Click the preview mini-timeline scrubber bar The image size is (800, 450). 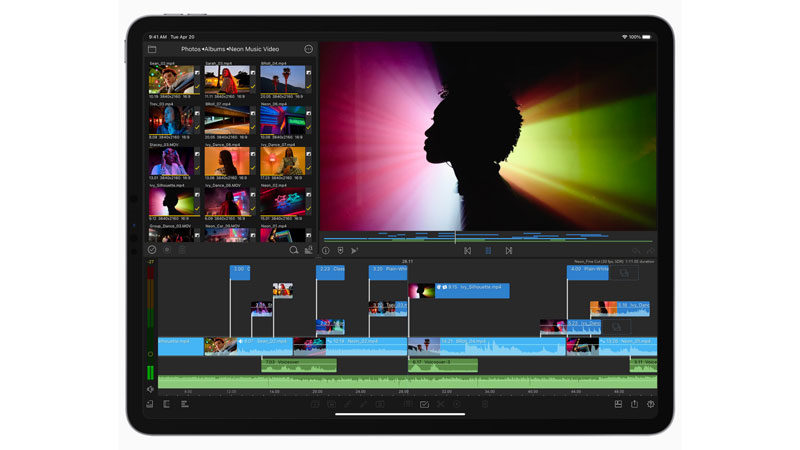(488, 237)
